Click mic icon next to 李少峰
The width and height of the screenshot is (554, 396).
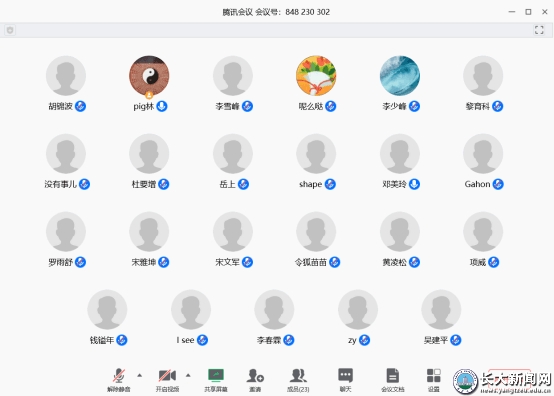414,106
